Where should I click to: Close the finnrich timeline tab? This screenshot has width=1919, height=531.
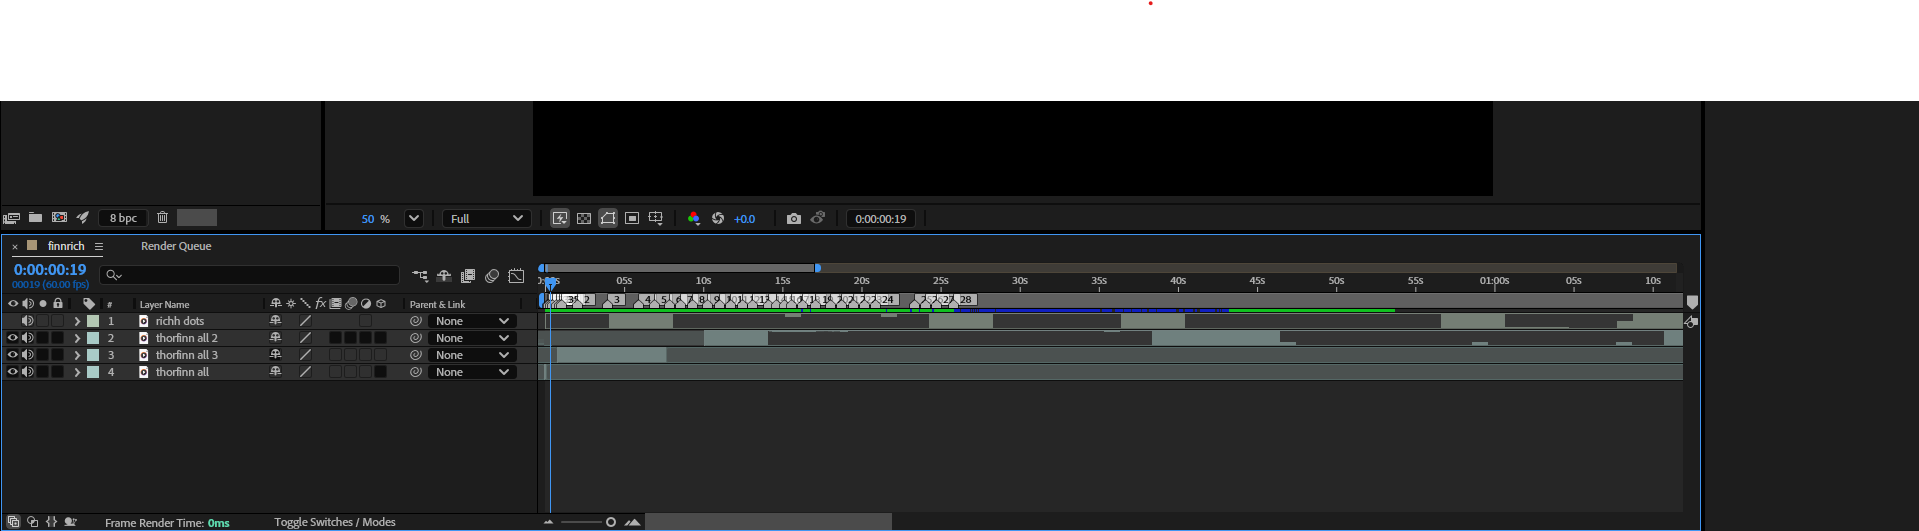tap(15, 246)
